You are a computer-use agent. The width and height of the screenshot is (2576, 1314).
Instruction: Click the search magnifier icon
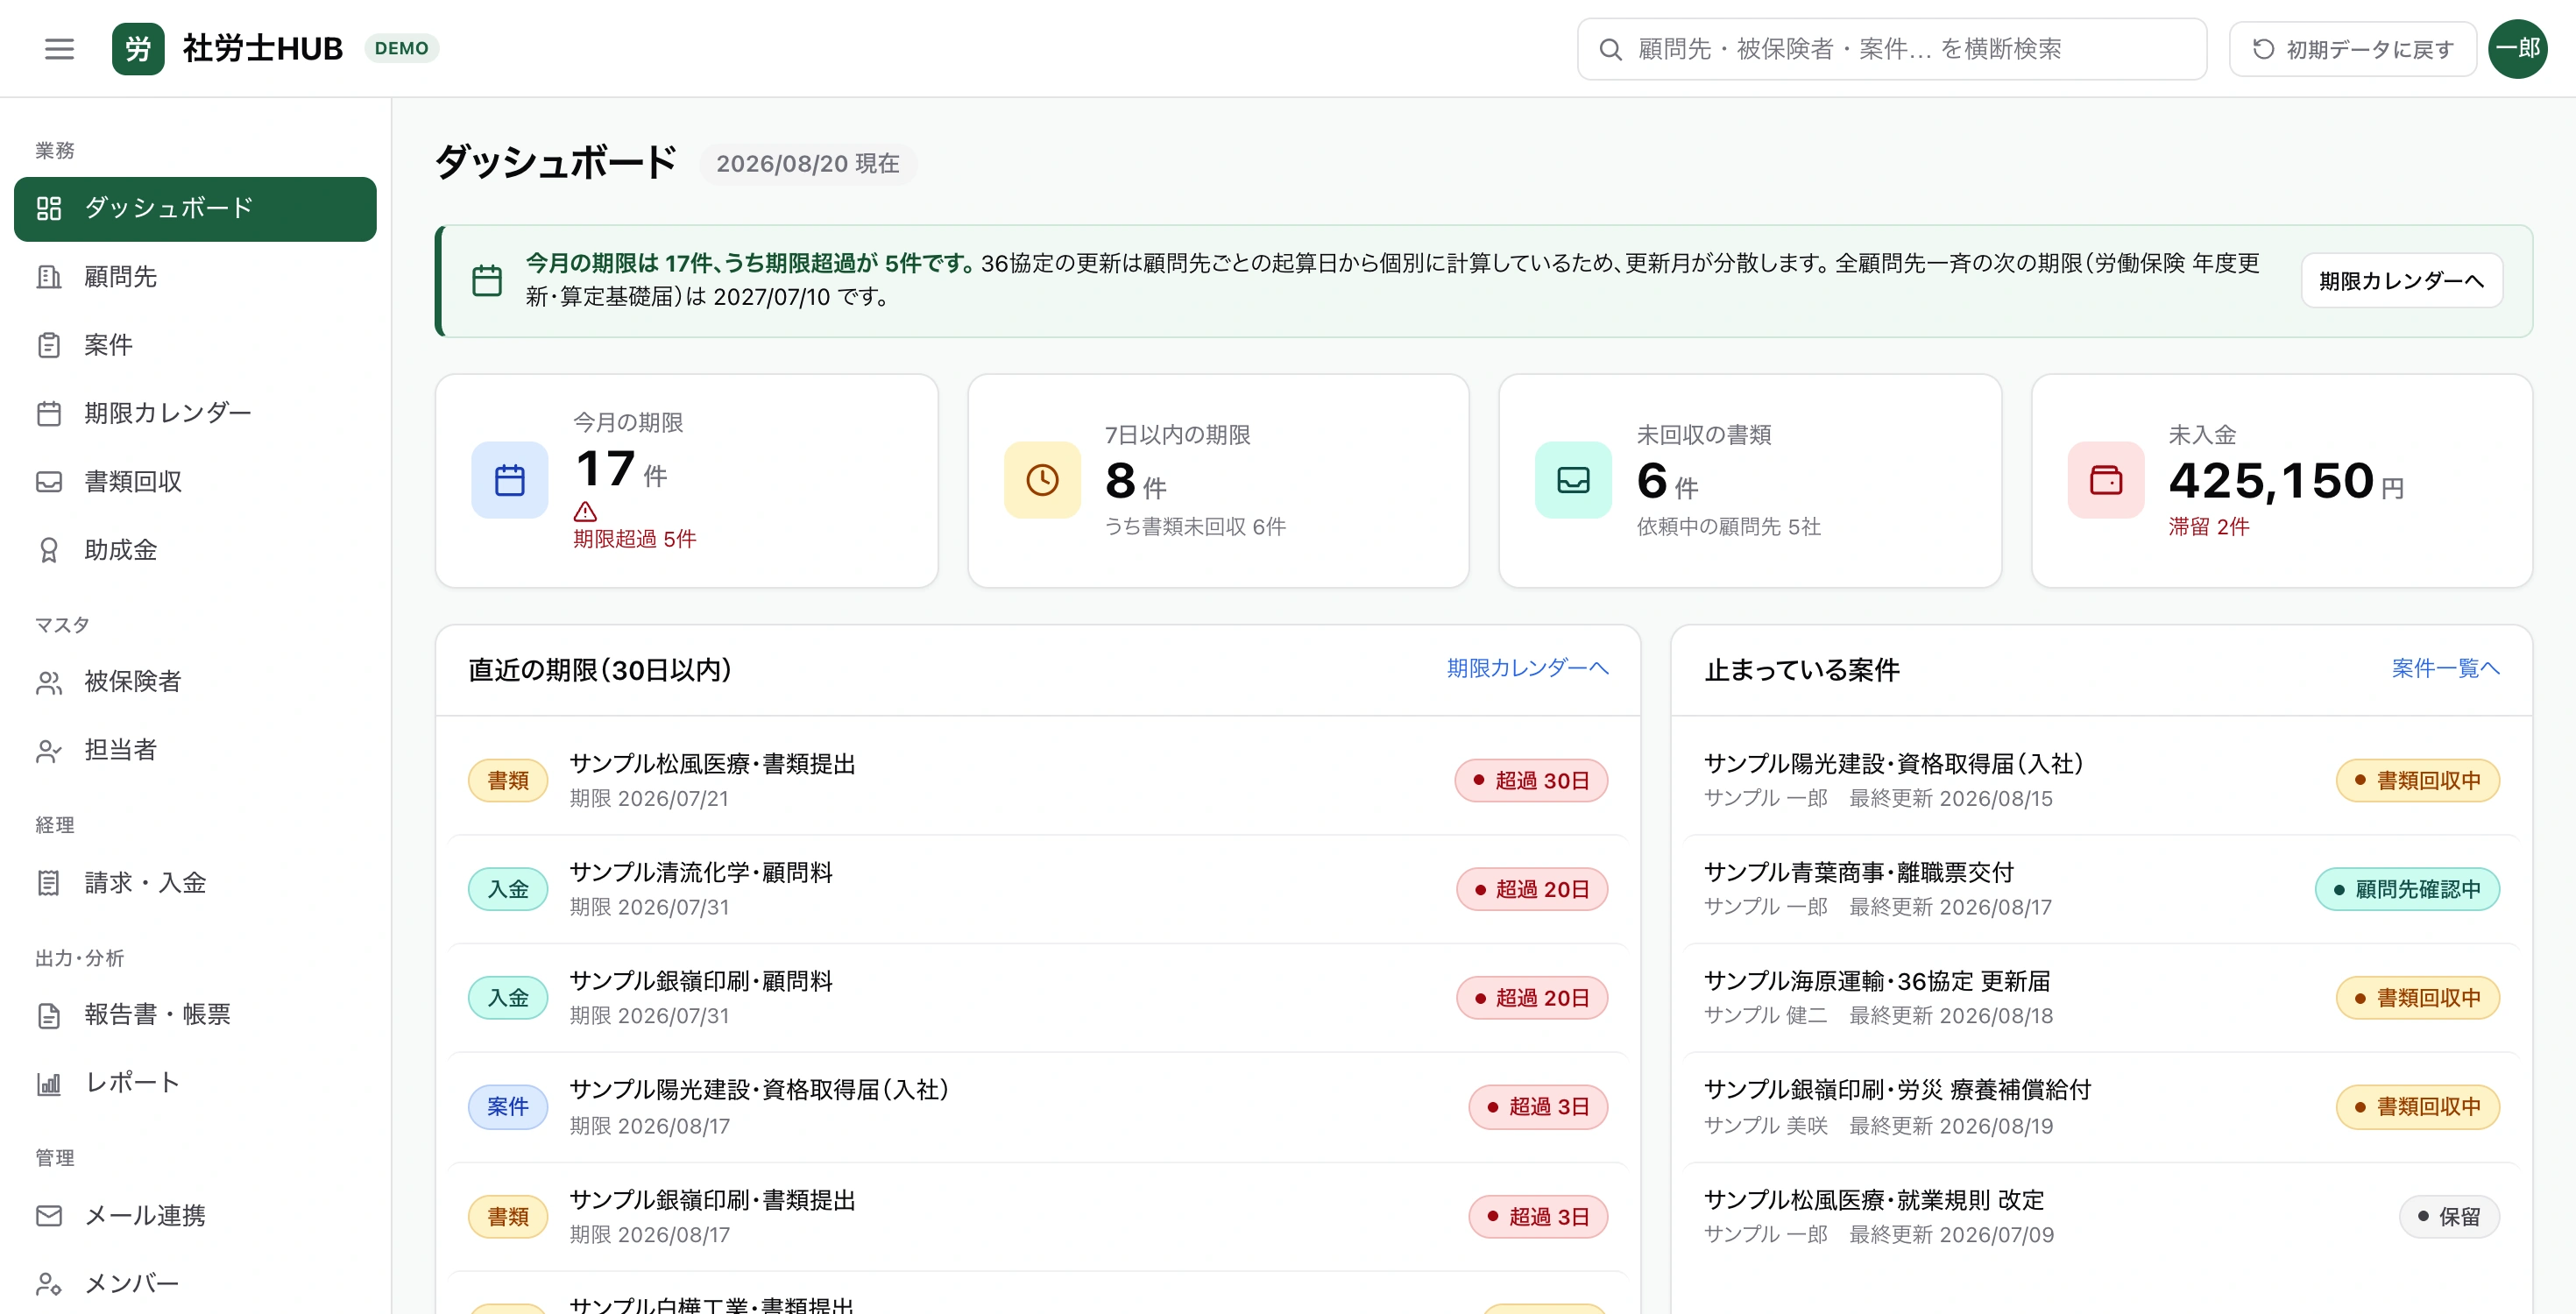(x=1610, y=49)
